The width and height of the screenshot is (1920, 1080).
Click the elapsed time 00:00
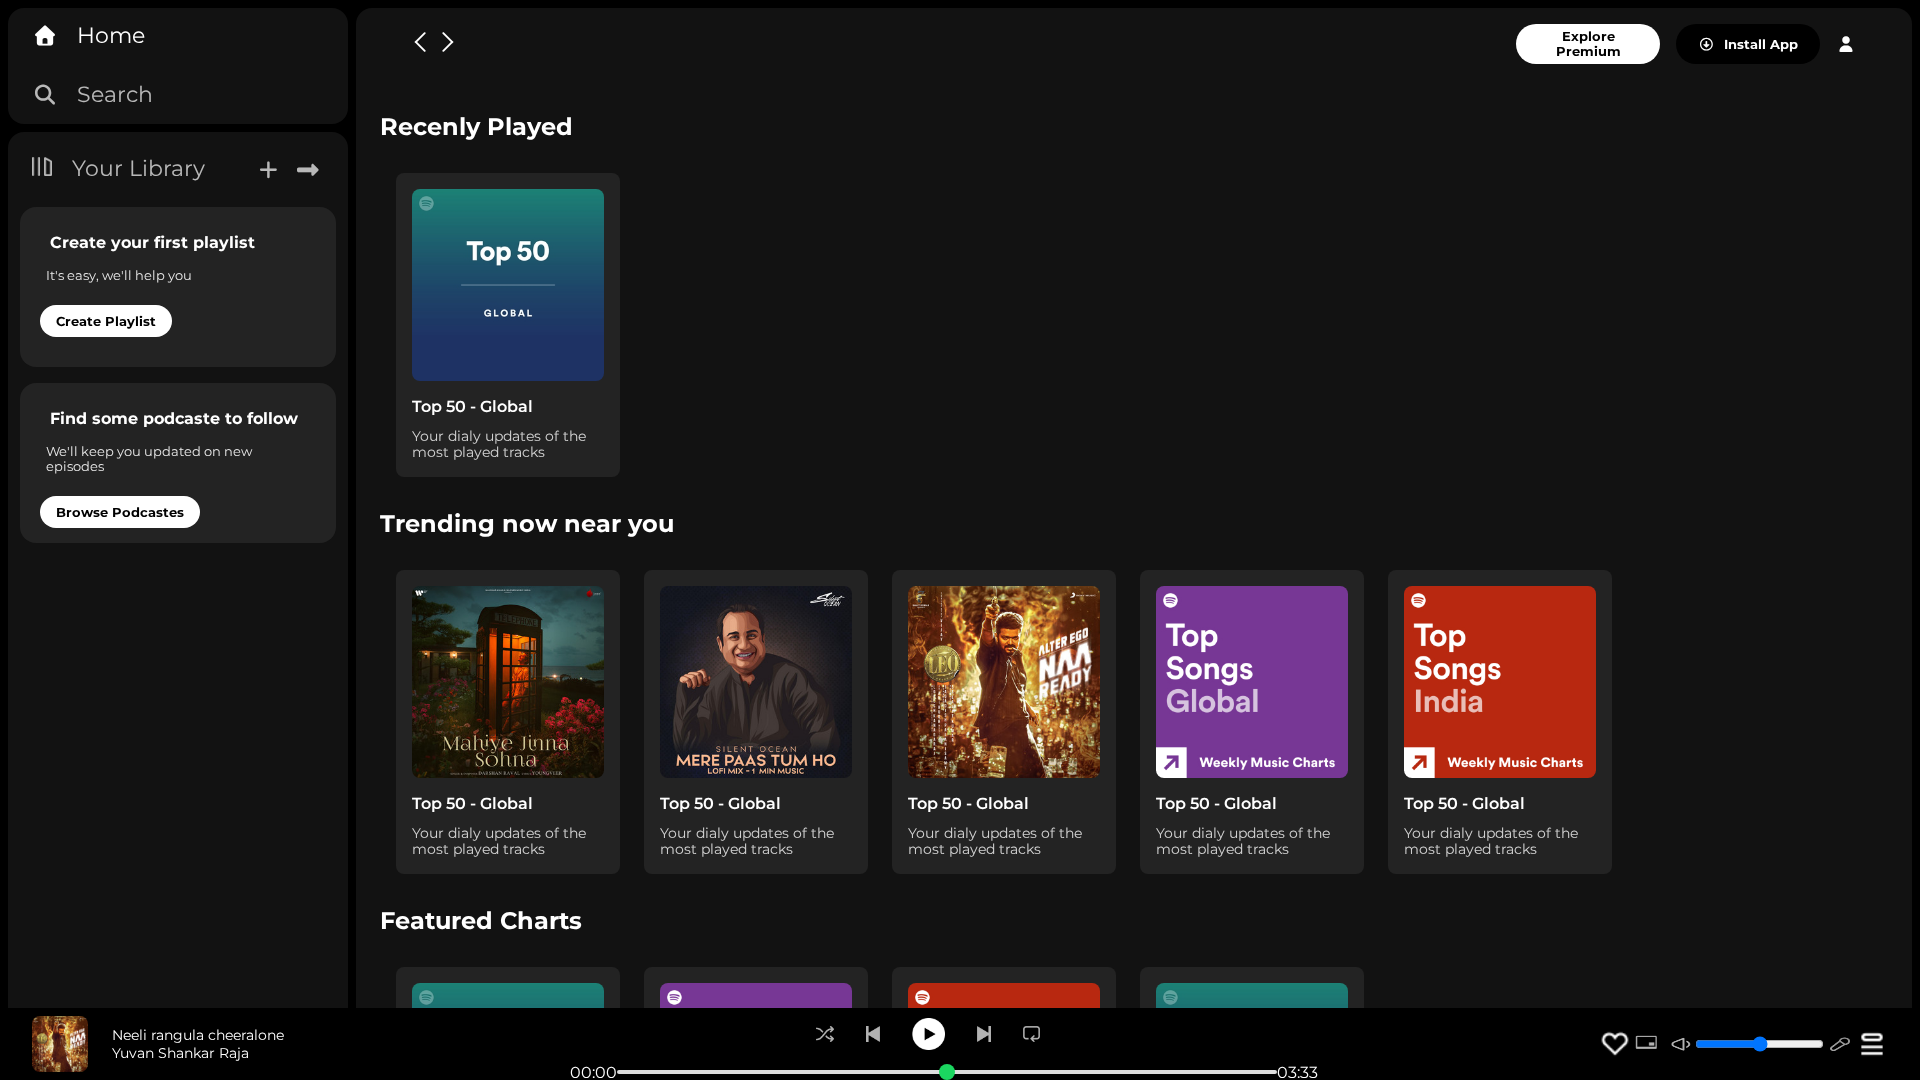pos(593,1072)
